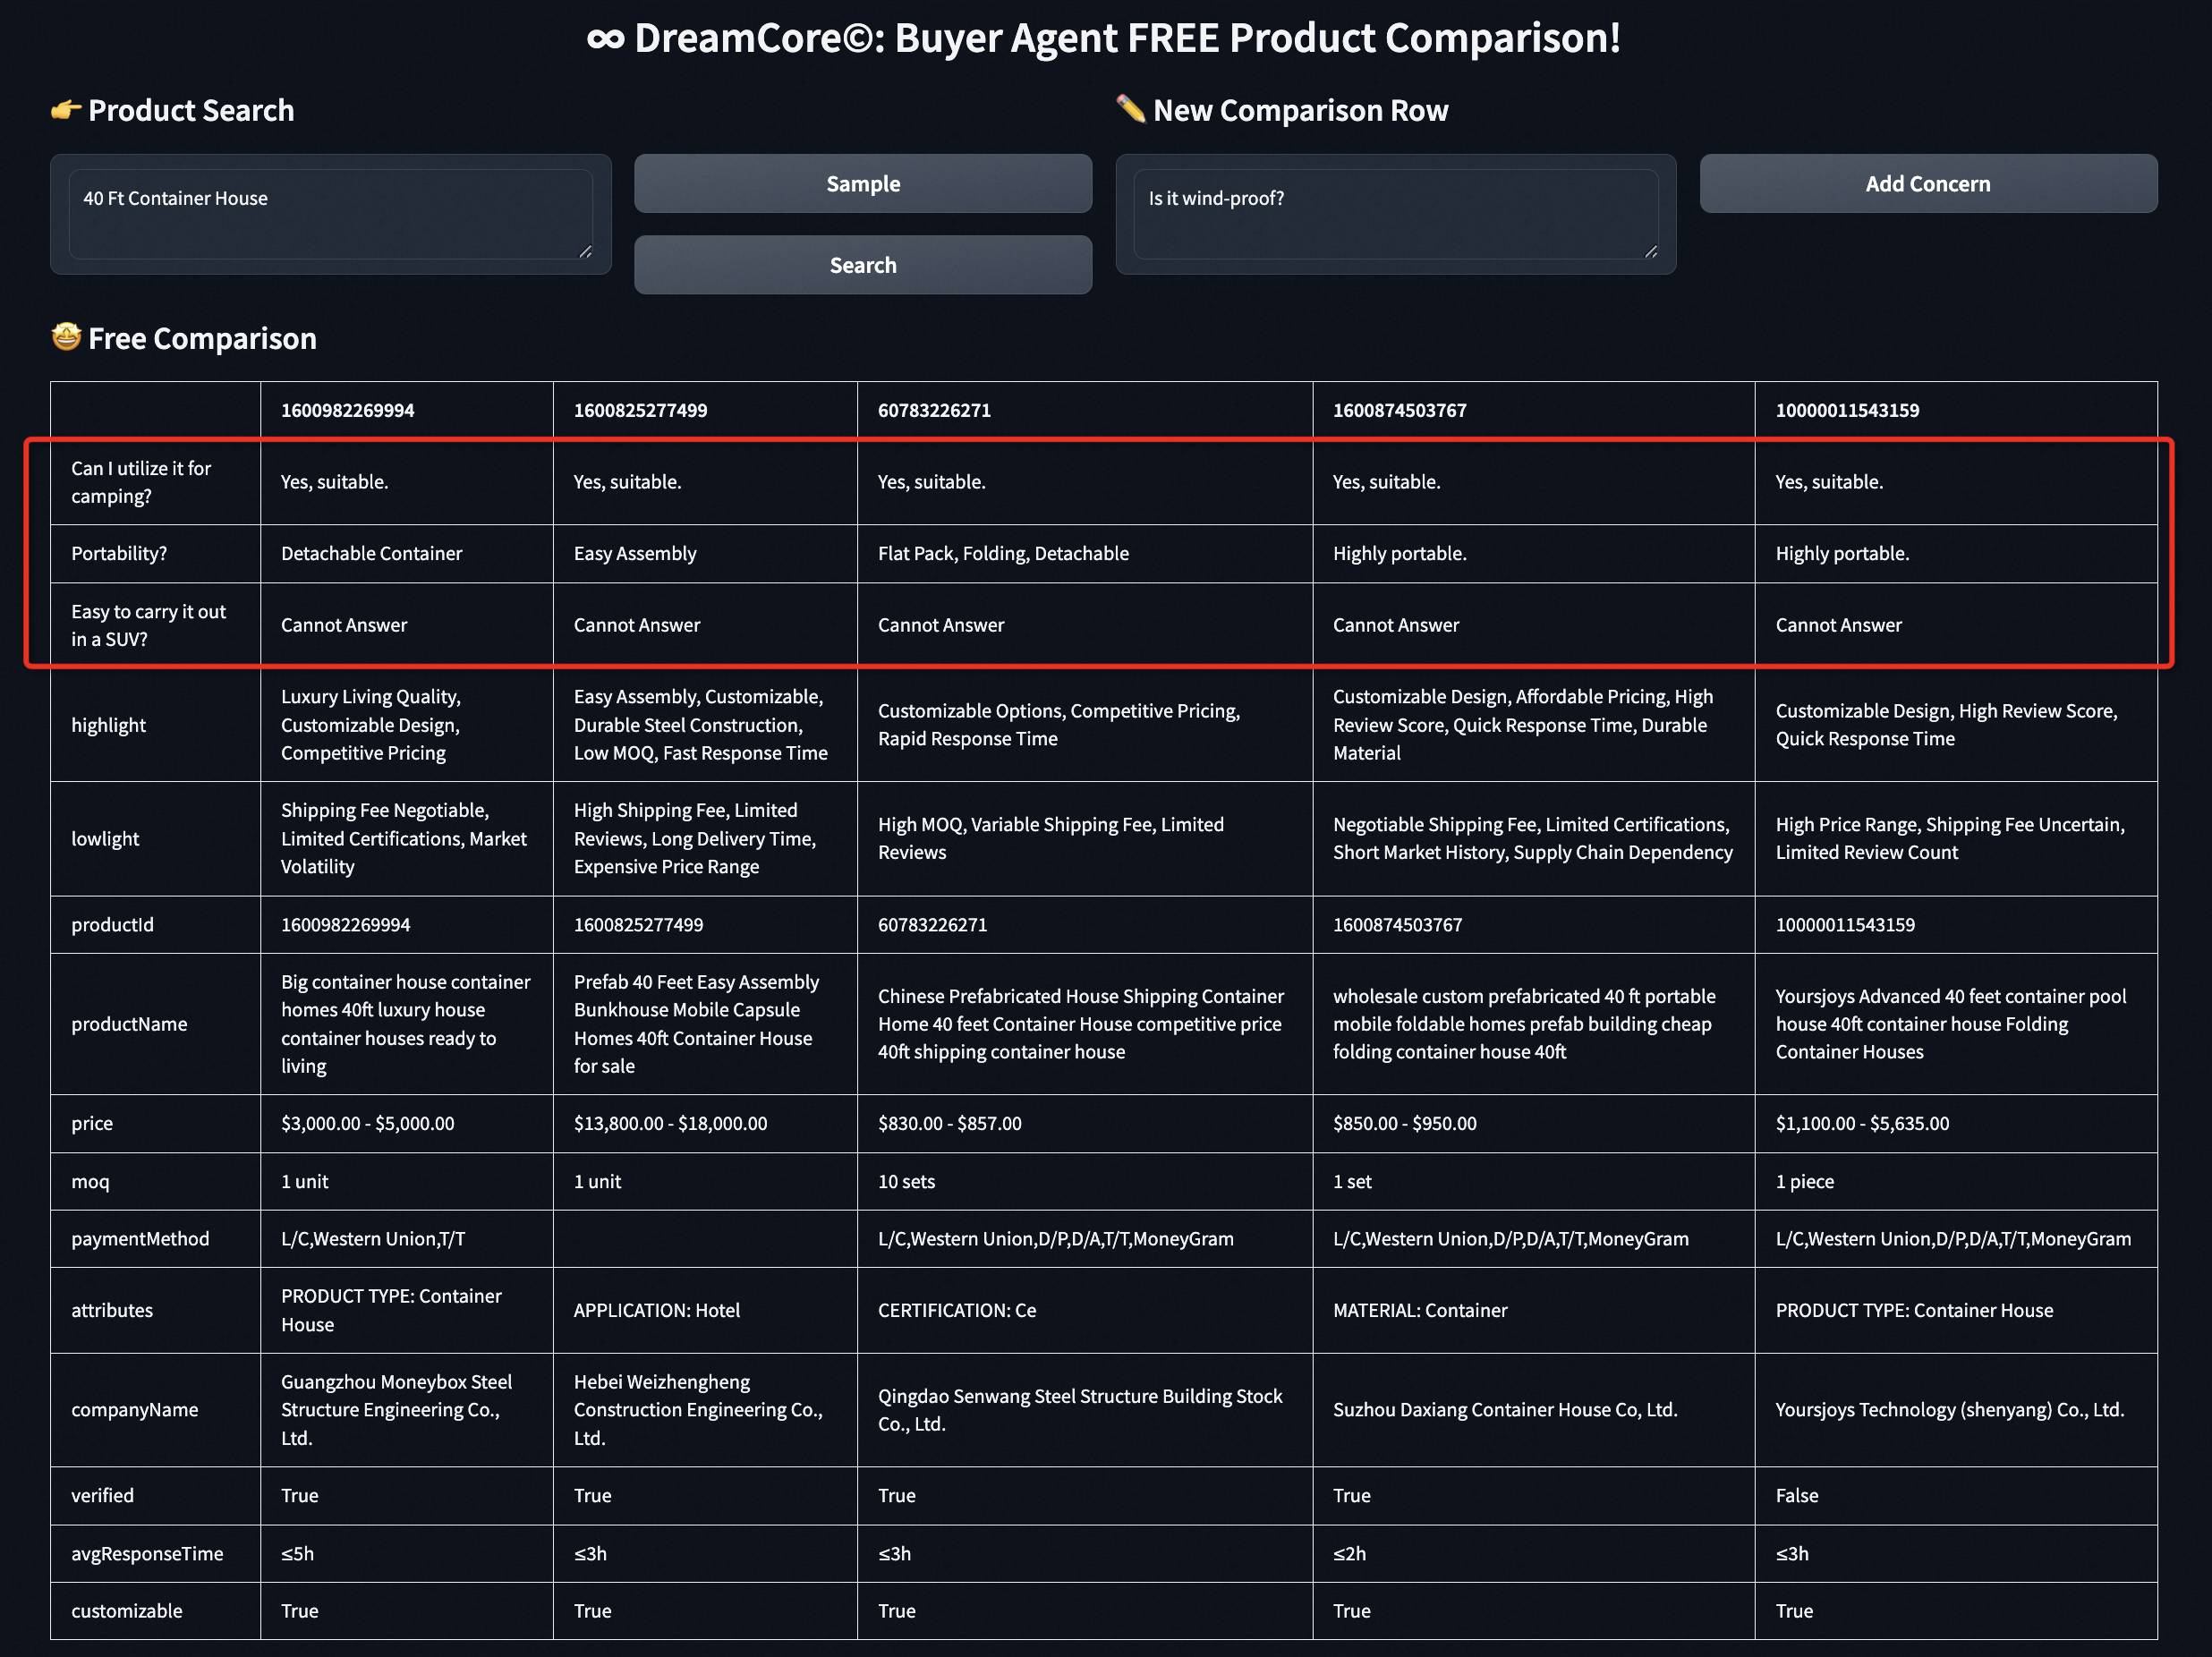2212x1657 pixels.
Task: Grab the Product Search box resize handle
Action: (585, 252)
